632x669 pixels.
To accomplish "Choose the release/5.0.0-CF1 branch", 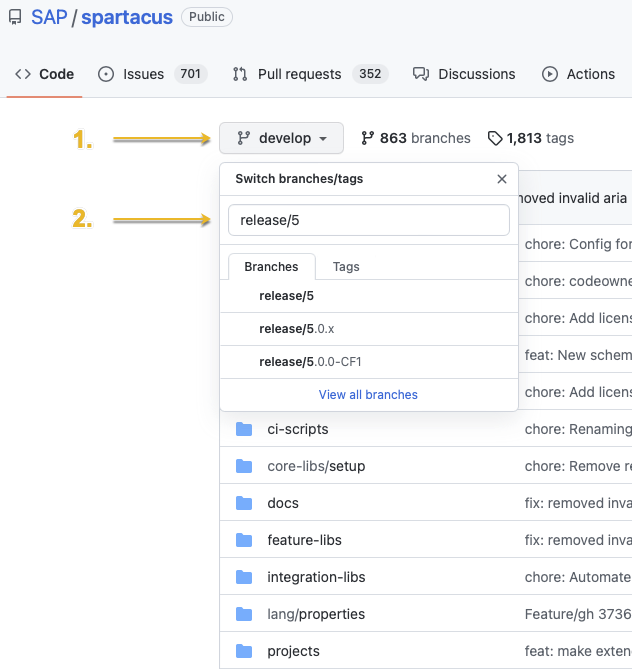I will [310, 362].
